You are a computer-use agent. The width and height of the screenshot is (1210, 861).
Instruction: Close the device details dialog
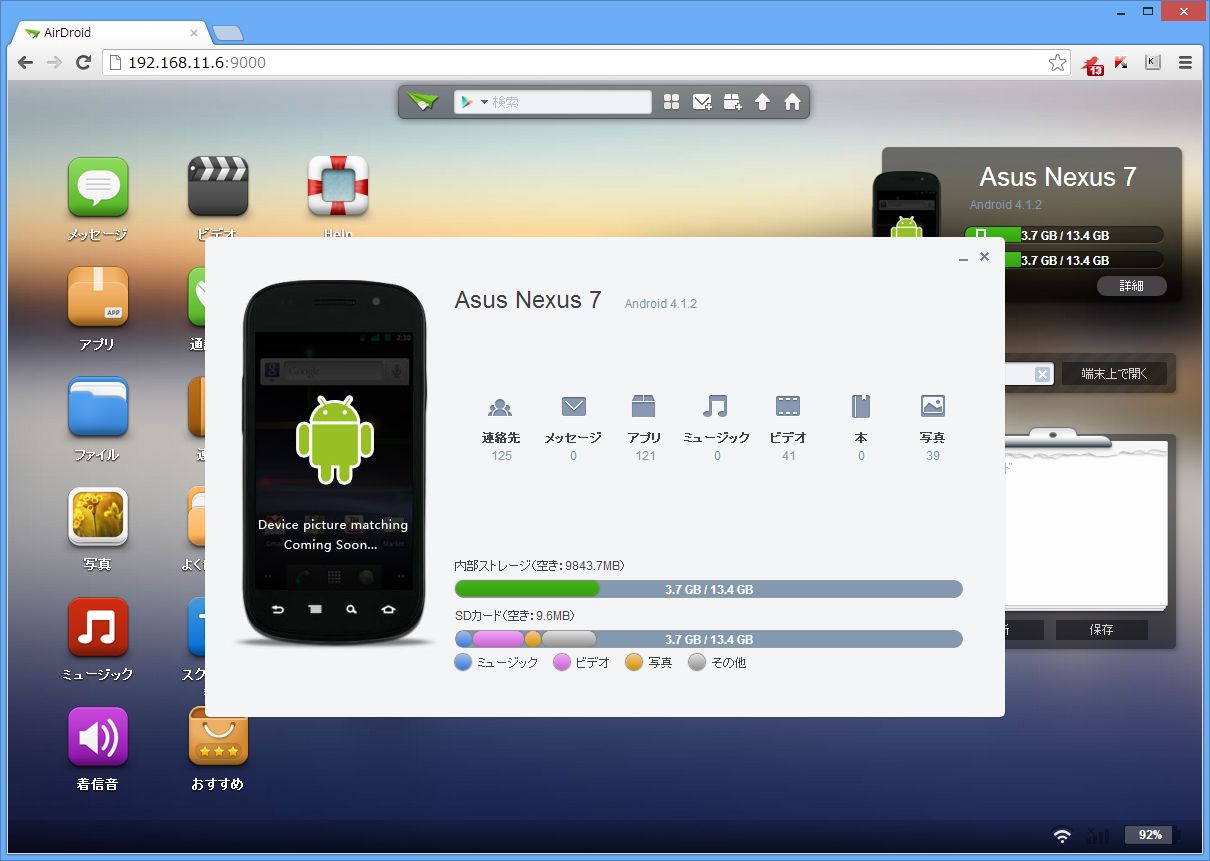coord(984,257)
